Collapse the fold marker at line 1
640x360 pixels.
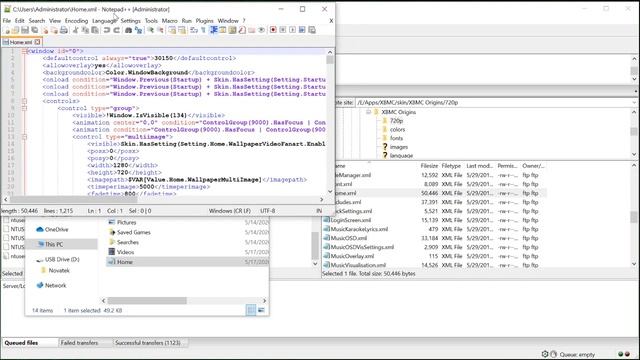tap(24, 51)
